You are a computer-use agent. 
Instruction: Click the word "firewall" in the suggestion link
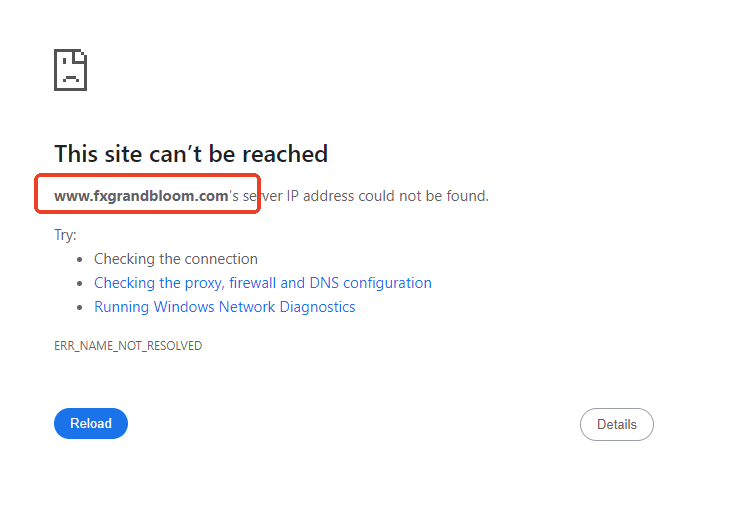pos(250,283)
